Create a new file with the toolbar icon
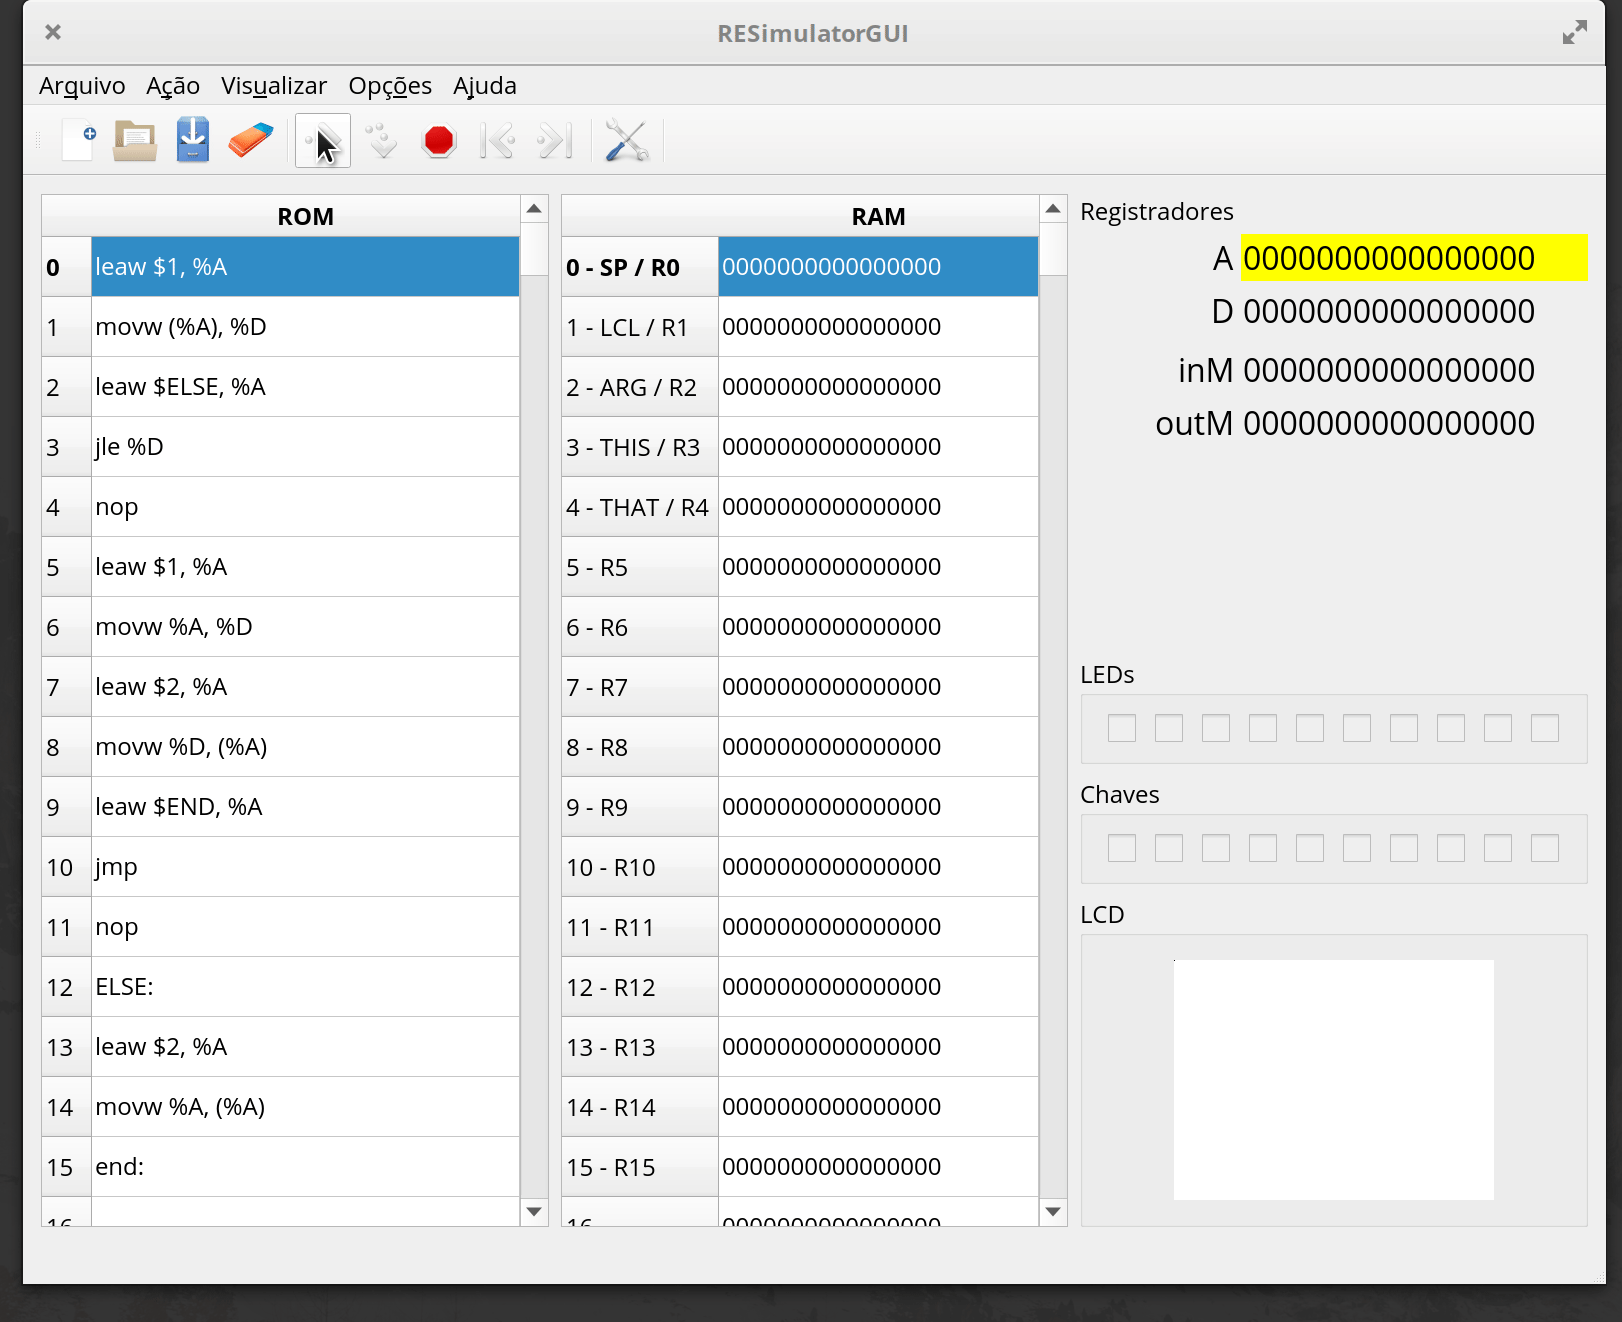 click(x=78, y=141)
